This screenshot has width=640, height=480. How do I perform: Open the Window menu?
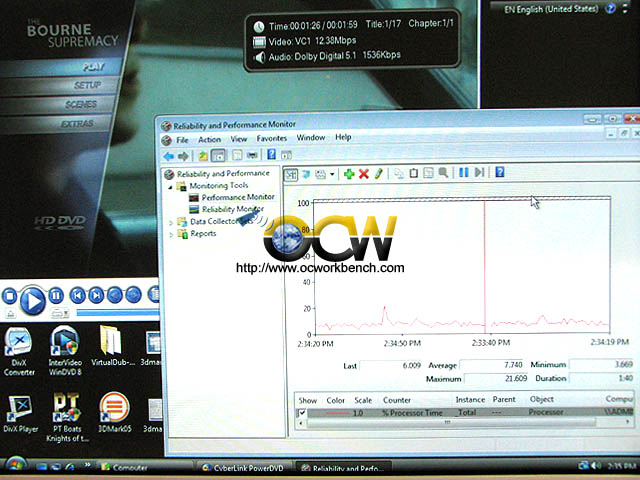(x=311, y=138)
